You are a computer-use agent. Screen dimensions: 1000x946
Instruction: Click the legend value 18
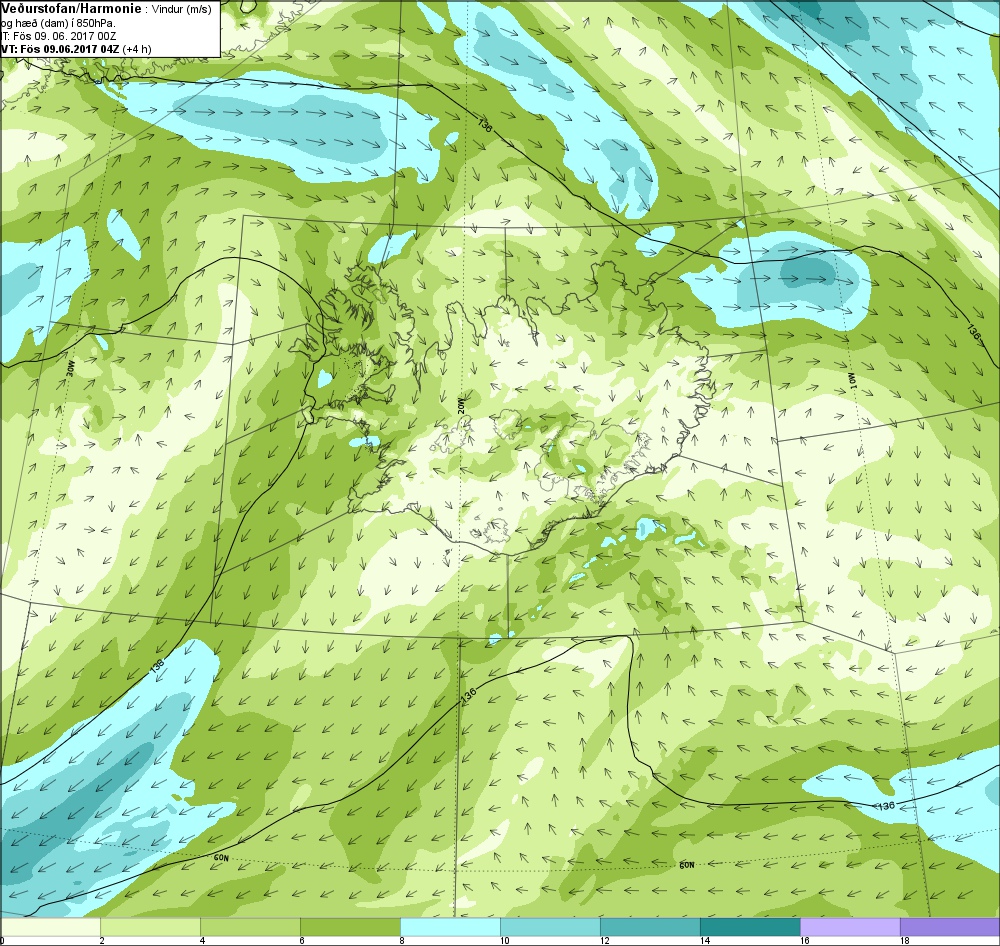point(904,940)
